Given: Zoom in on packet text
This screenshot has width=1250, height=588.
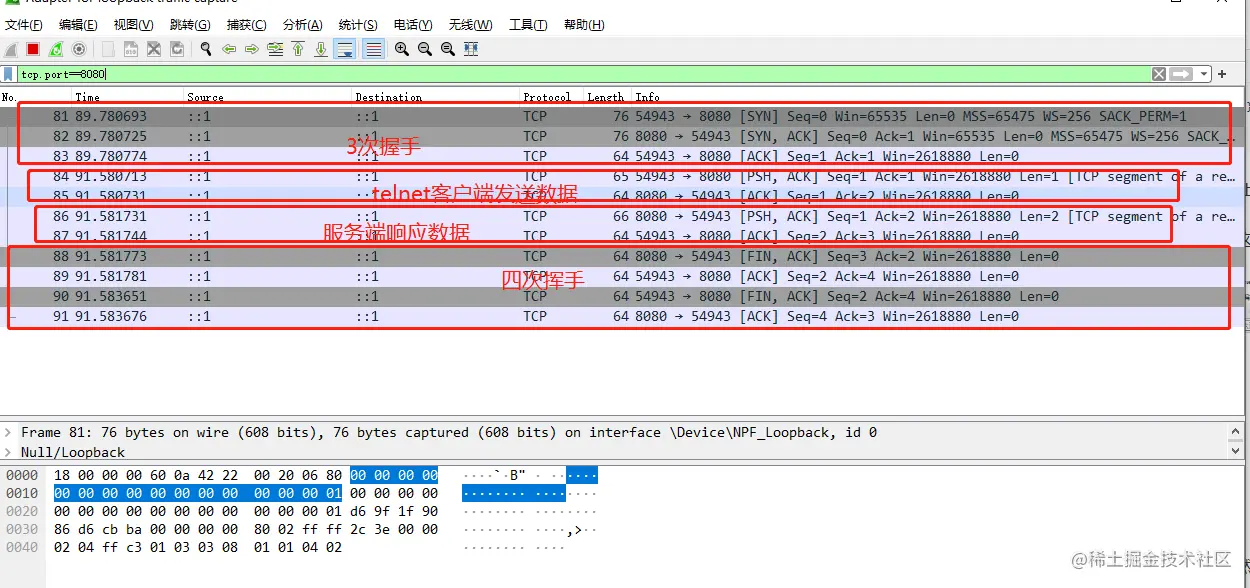Looking at the screenshot, I should (402, 49).
